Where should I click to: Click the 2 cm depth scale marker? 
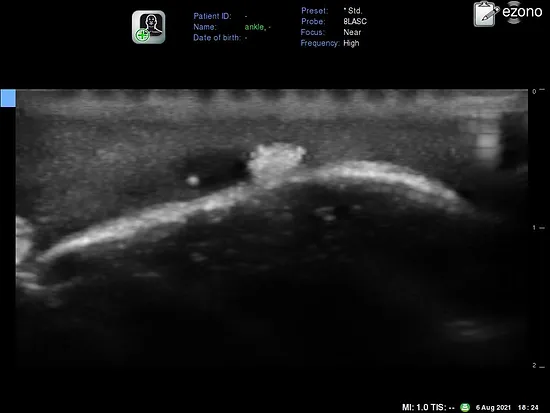tap(538, 366)
